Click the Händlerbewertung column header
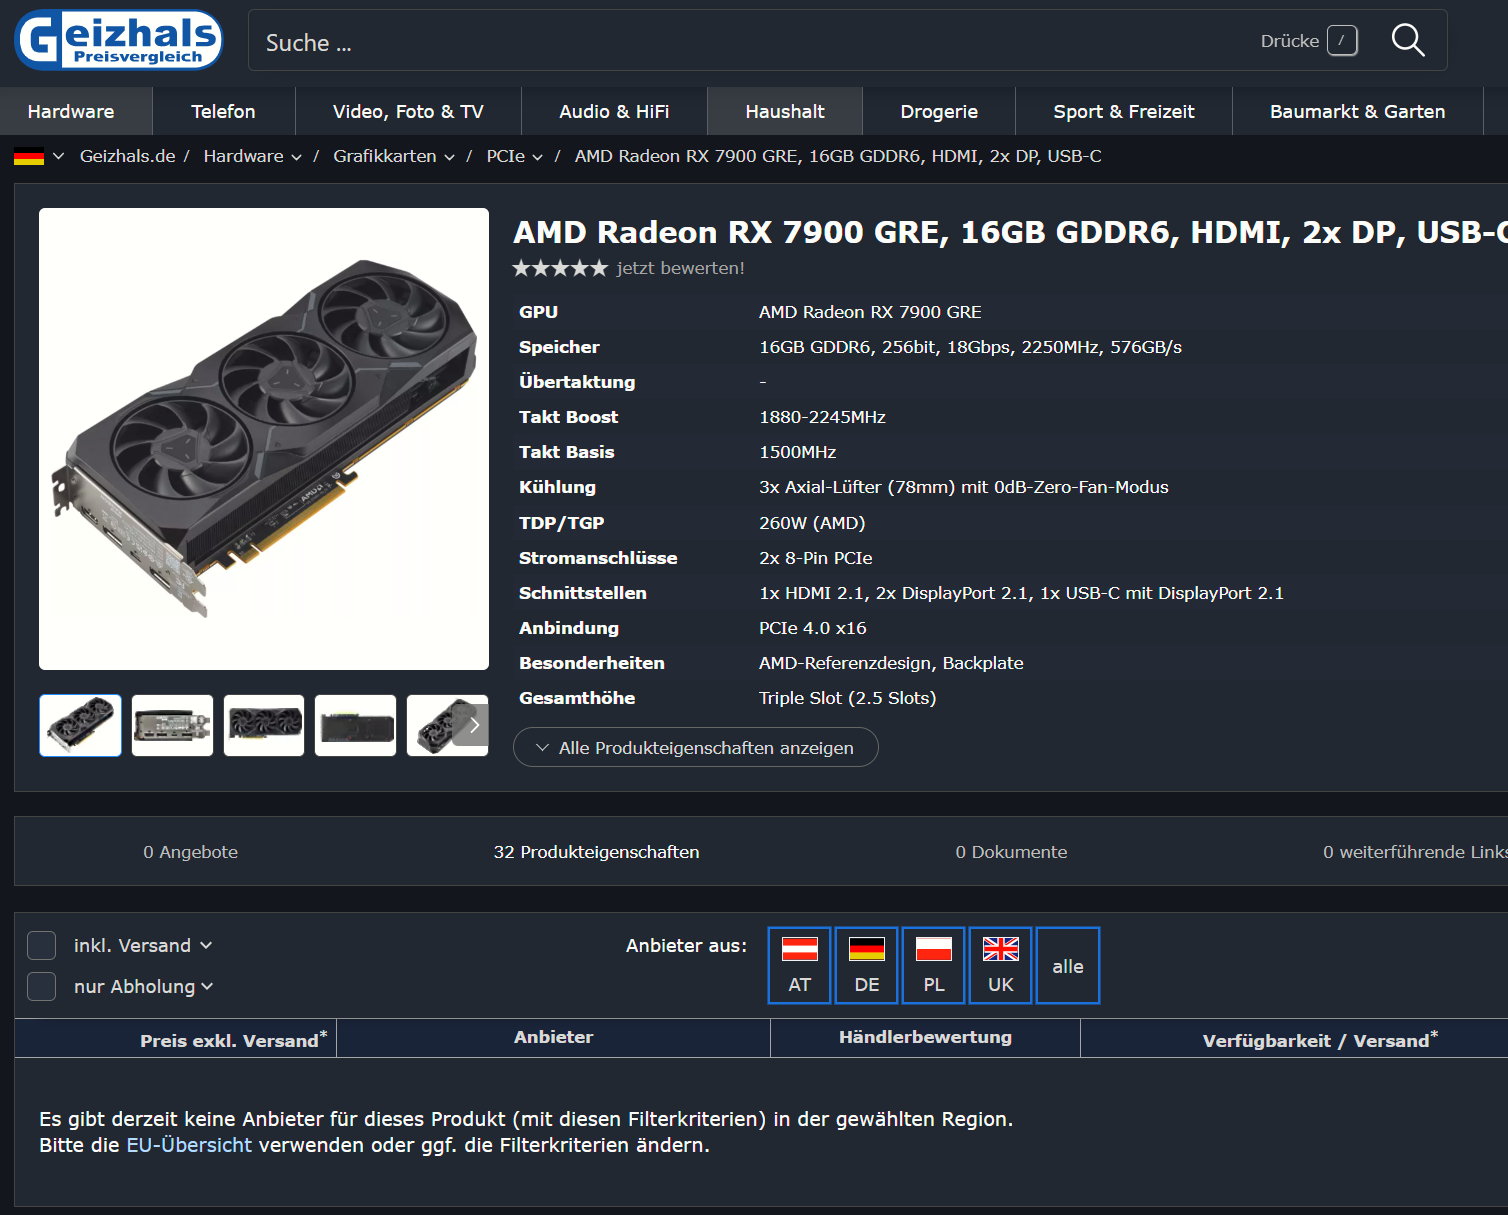The height and width of the screenshot is (1215, 1508). pos(925,1037)
